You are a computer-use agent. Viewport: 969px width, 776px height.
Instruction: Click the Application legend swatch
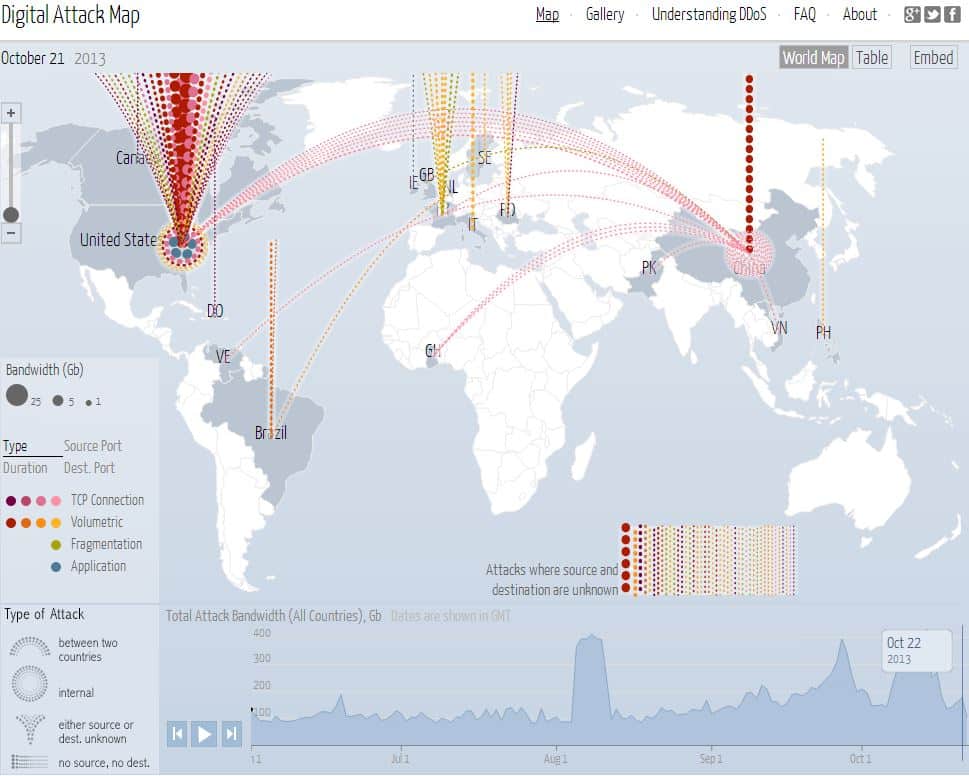tap(56, 567)
